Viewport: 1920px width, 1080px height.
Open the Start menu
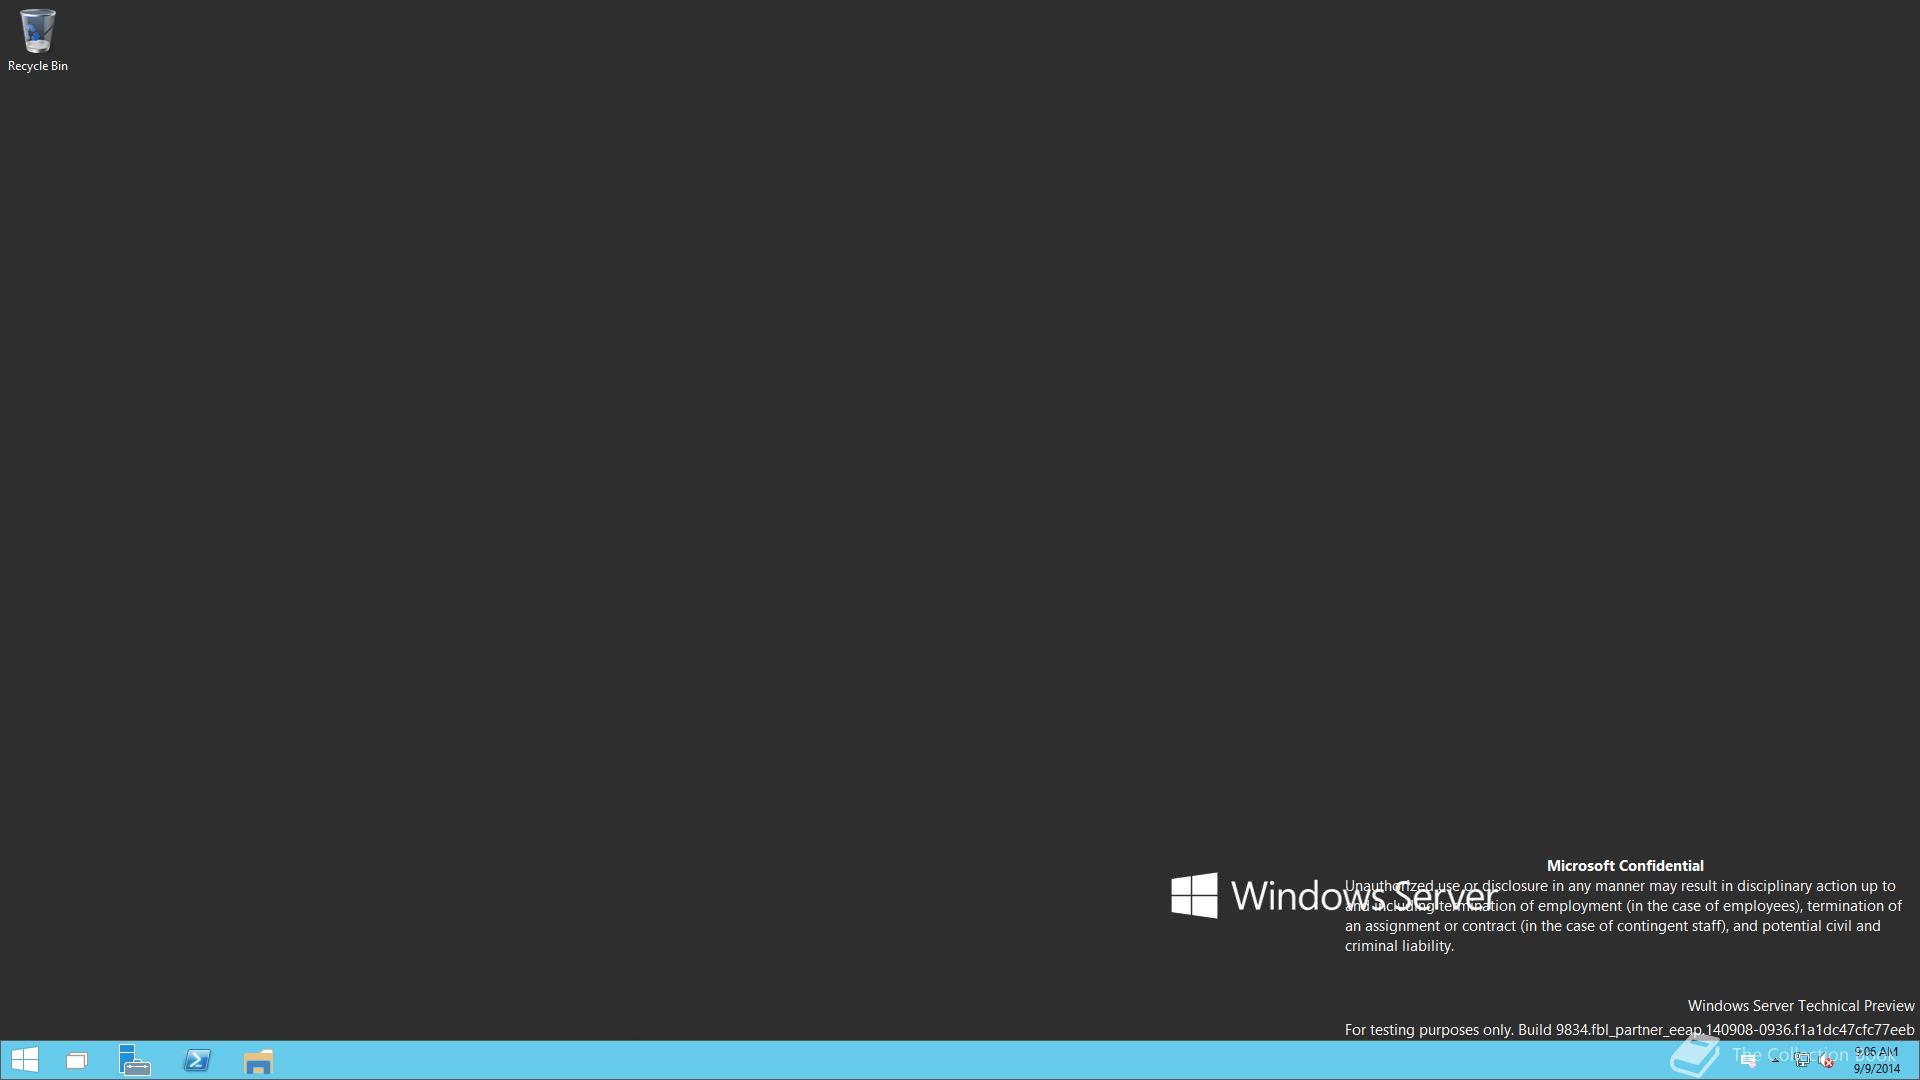24,1060
